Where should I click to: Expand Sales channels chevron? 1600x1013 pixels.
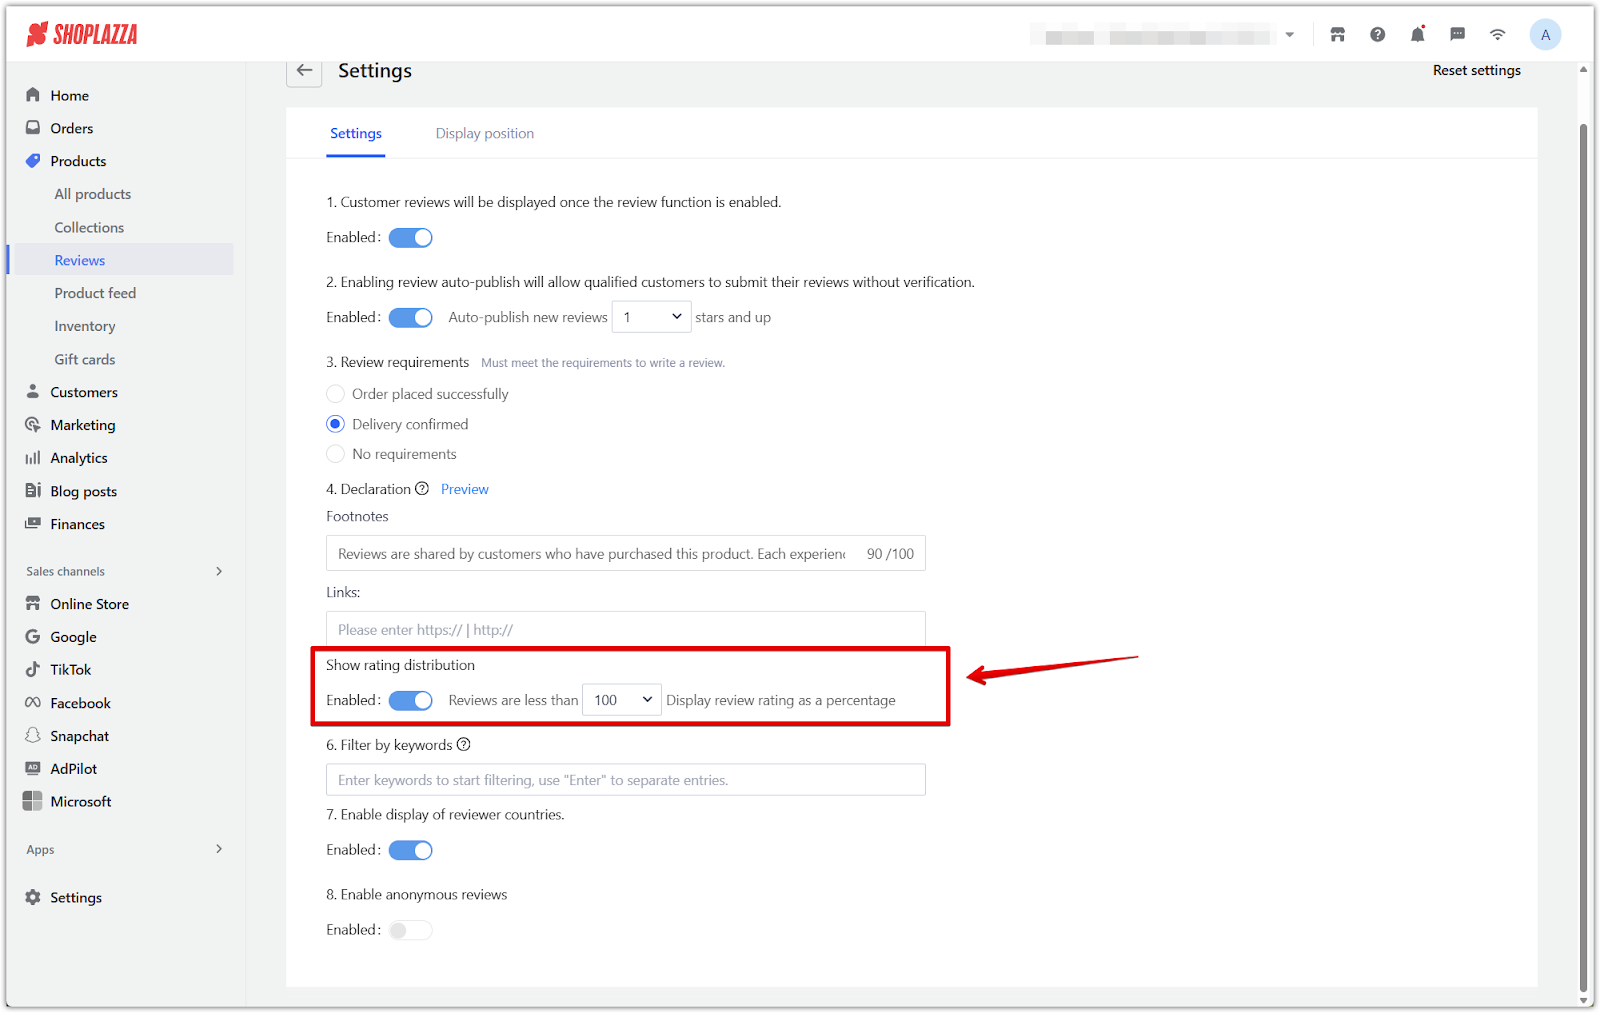[219, 571]
